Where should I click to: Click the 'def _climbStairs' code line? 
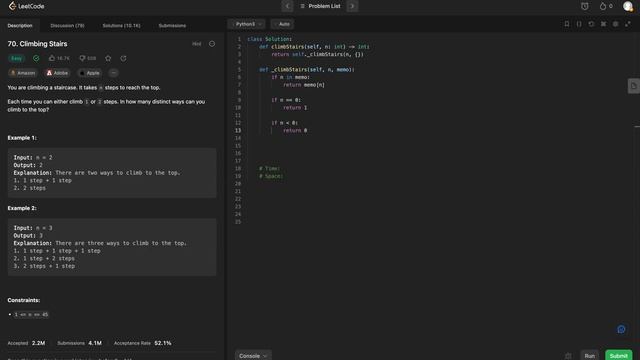tap(307, 70)
